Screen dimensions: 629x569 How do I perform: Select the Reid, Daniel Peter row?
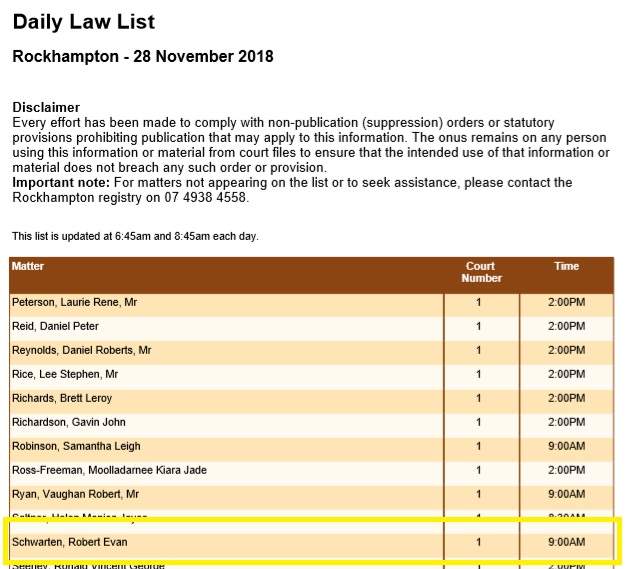point(311,329)
